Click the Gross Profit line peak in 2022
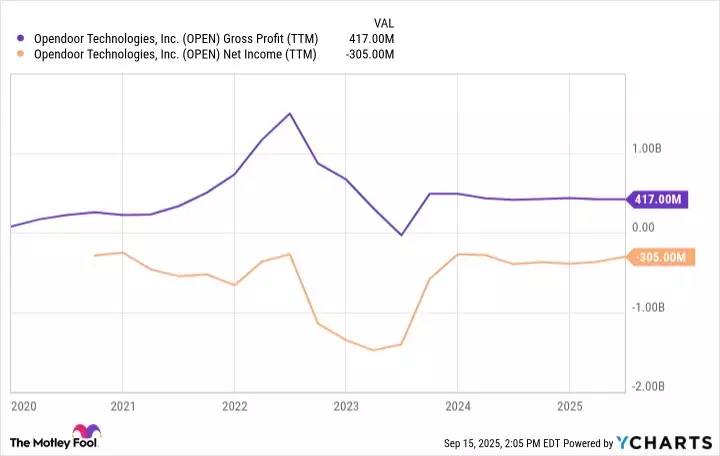 pos(289,114)
